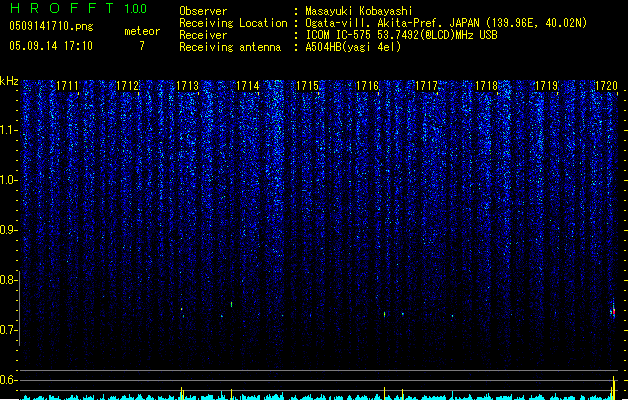The height and width of the screenshot is (400, 629).
Task: Click the 1716 time marker
Action: (x=367, y=86)
